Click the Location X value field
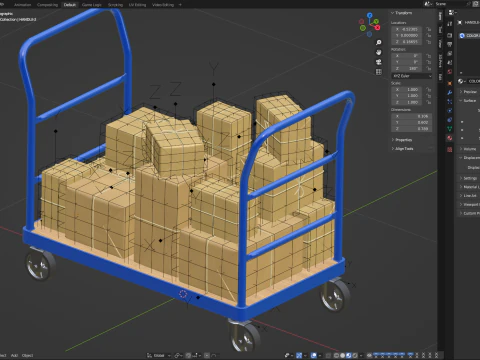Screen dimensions: 480x360 (407, 29)
